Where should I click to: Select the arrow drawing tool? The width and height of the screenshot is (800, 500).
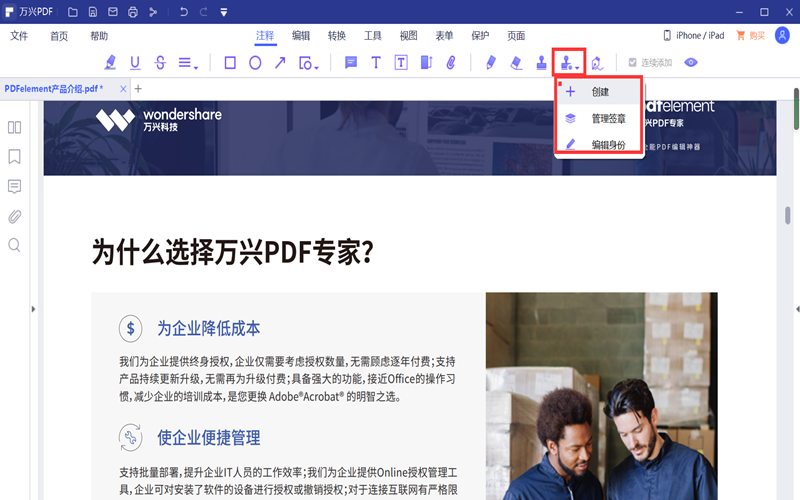(x=281, y=62)
